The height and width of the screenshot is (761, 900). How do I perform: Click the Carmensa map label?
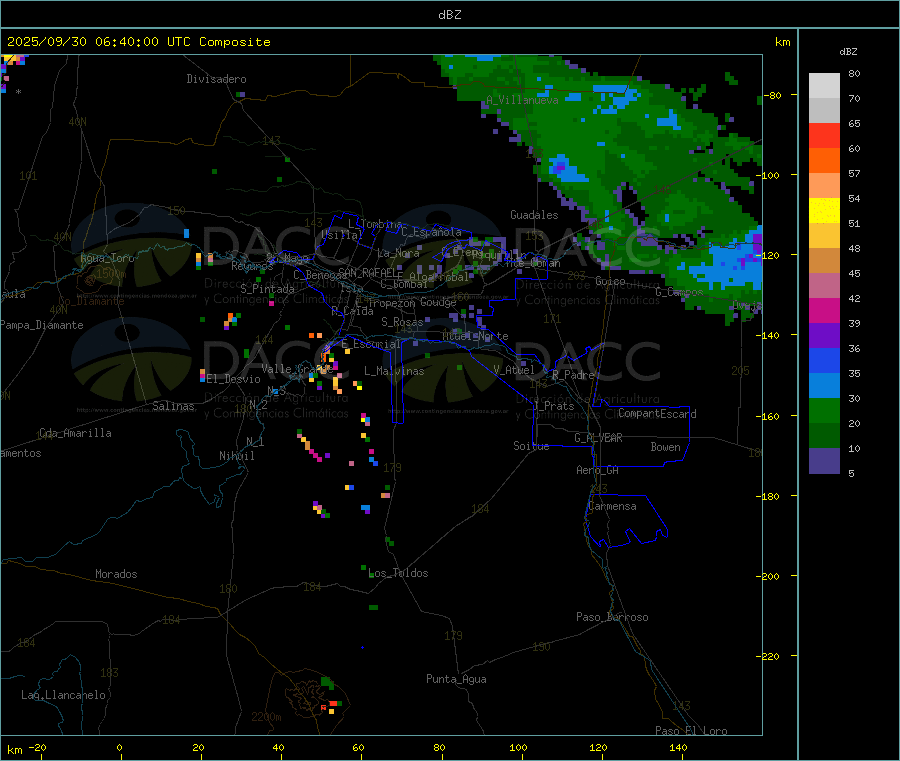(612, 506)
